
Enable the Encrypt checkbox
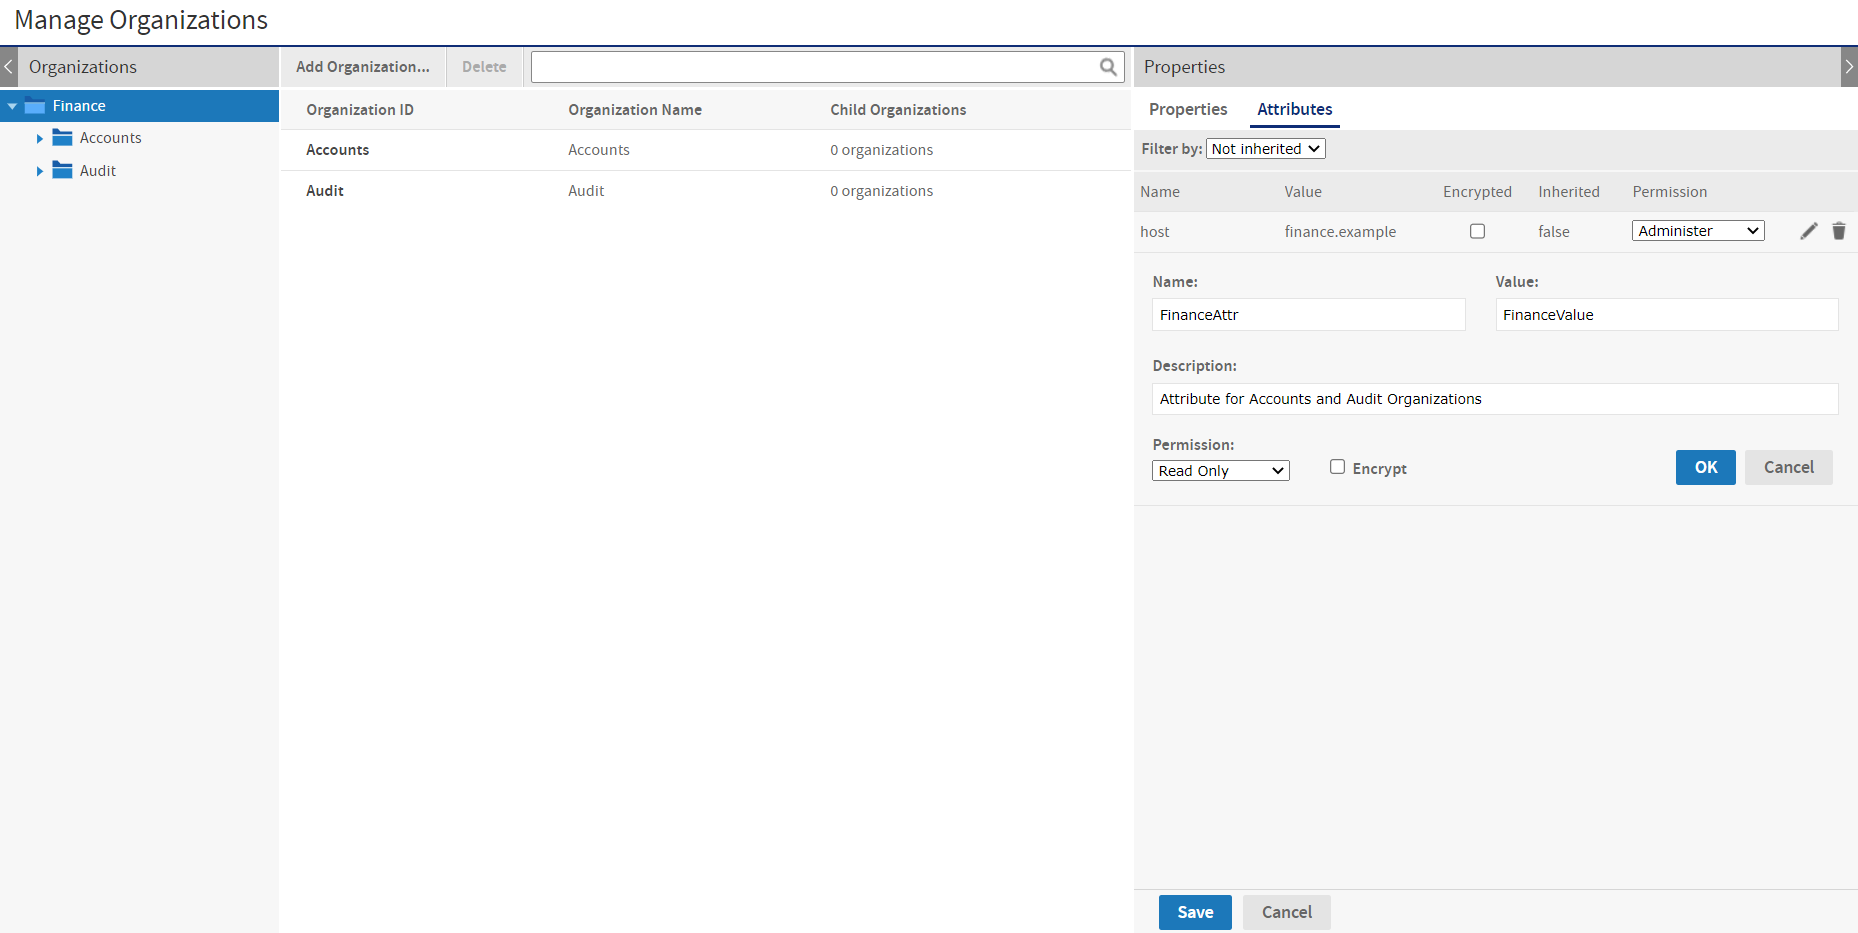point(1337,467)
